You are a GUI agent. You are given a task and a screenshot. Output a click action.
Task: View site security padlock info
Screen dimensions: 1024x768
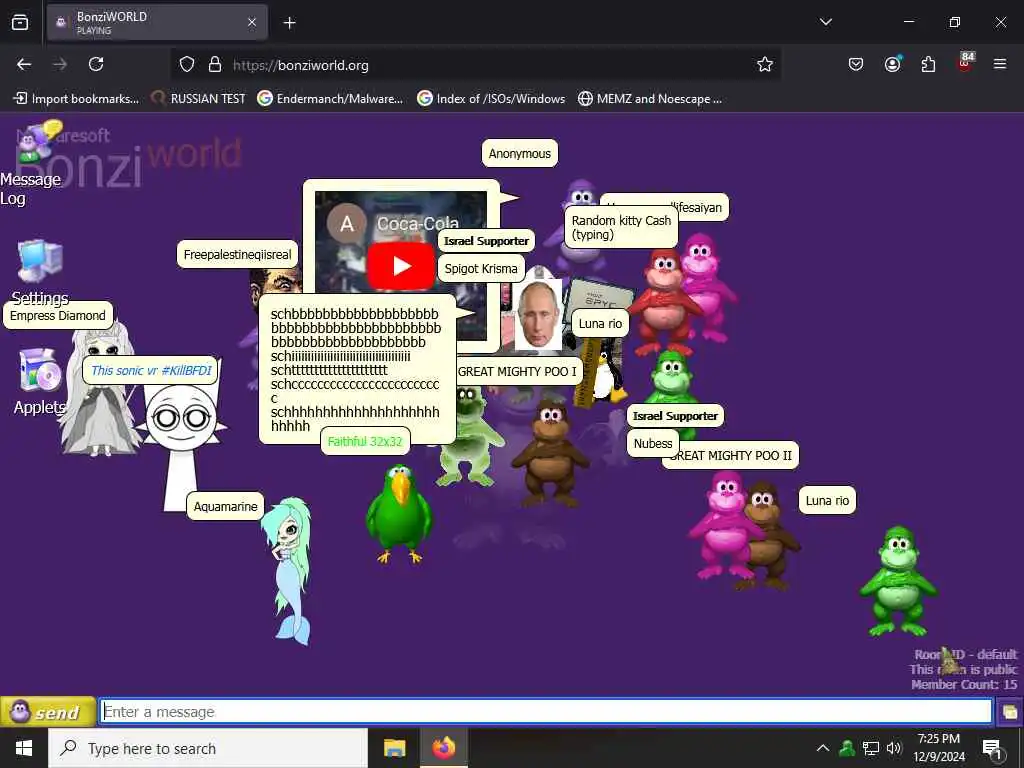tap(215, 65)
